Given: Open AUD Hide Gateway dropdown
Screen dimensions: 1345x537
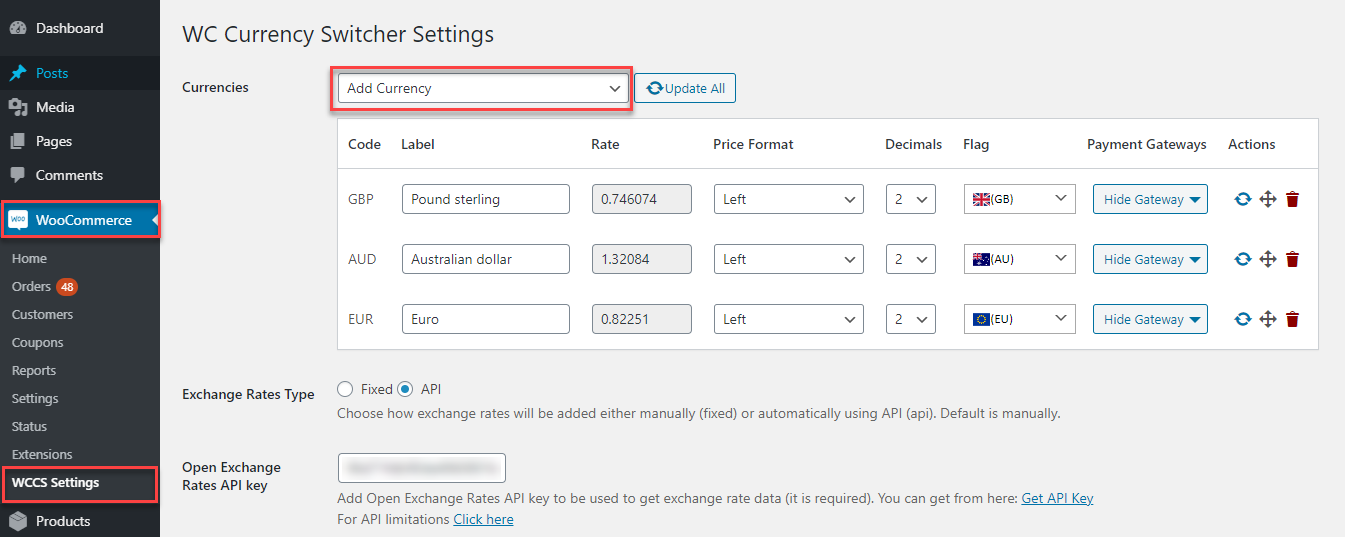Looking at the screenshot, I should pyautogui.click(x=1150, y=259).
